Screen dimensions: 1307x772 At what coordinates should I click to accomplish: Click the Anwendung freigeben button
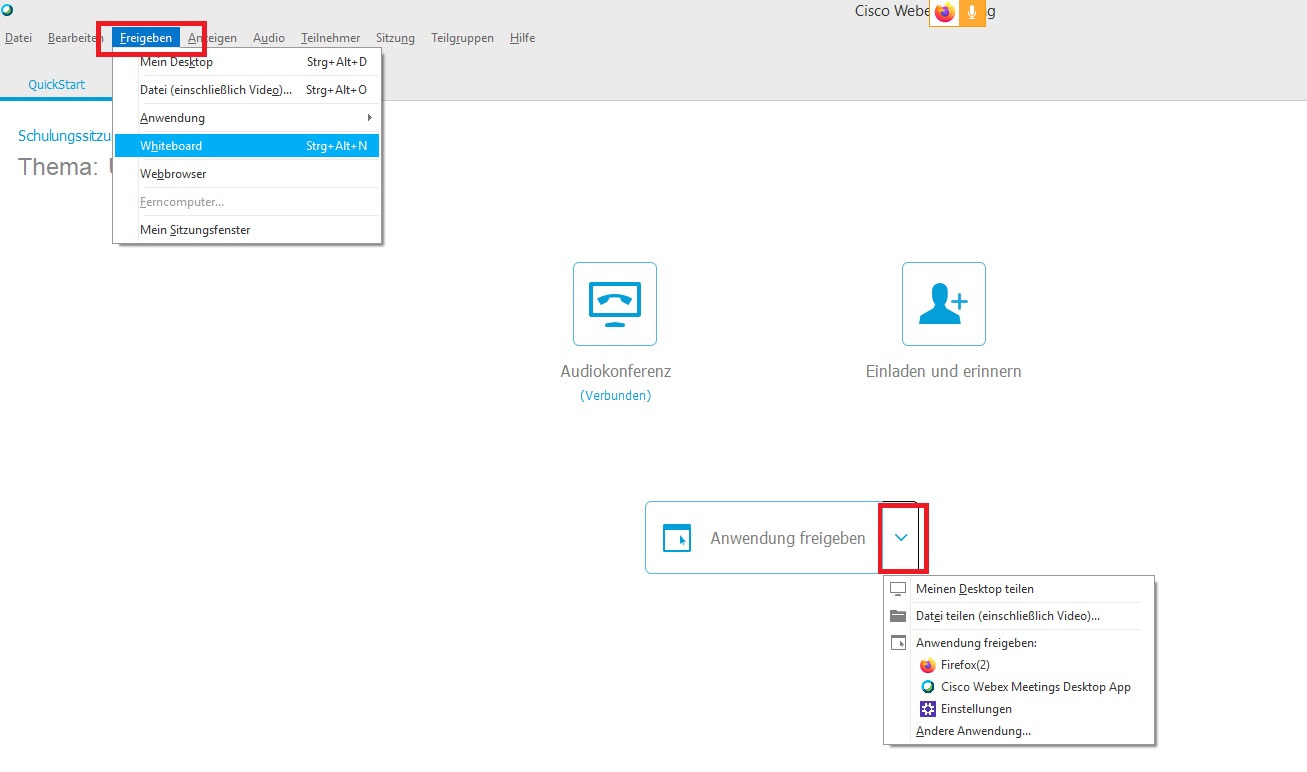[x=764, y=538]
